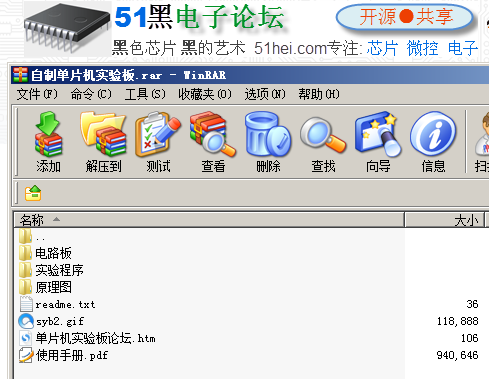The height and width of the screenshot is (379, 489).
Task: Select the 电路板 folder name
Action: [x=53, y=253]
